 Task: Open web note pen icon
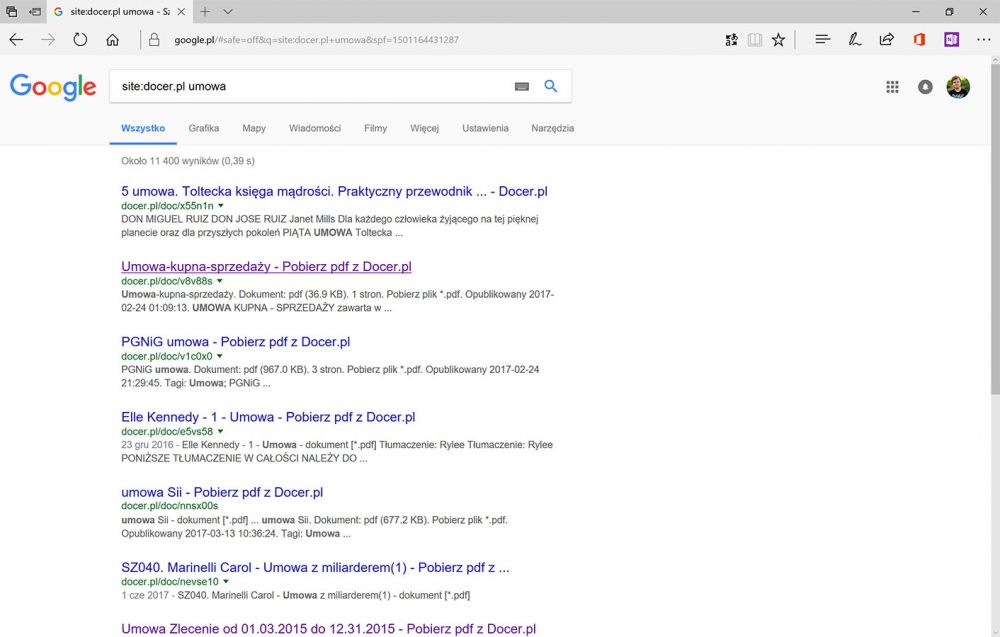pos(855,40)
